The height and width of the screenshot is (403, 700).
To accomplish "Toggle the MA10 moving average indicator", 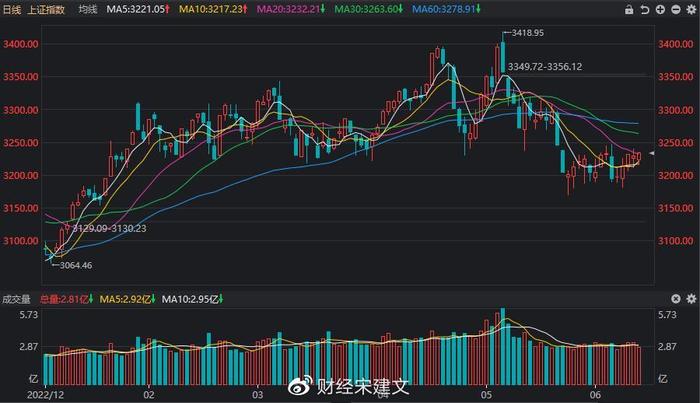I will 207,10.
